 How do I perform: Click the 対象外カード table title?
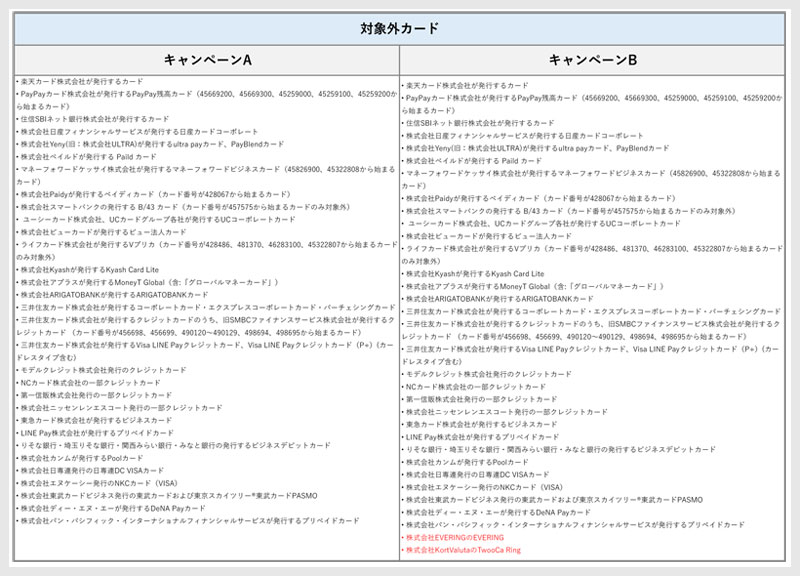pos(399,29)
